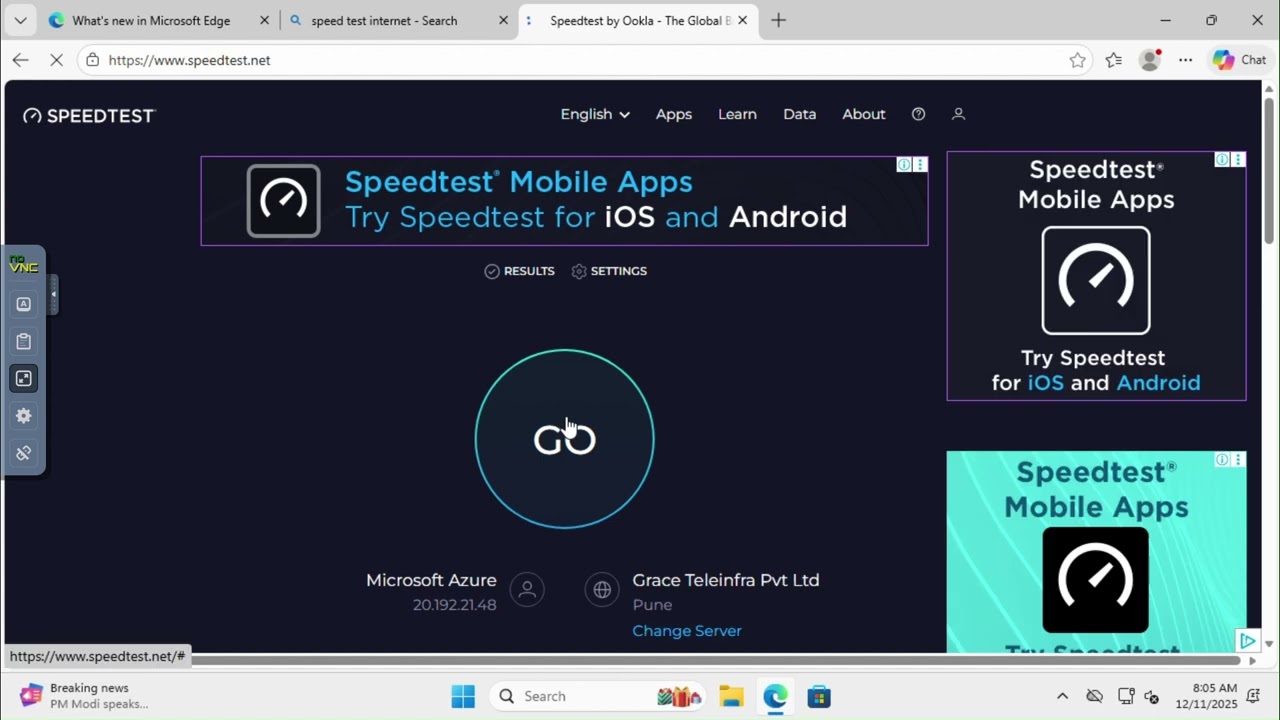
Task: Open the Favorites list
Action: click(x=1113, y=60)
